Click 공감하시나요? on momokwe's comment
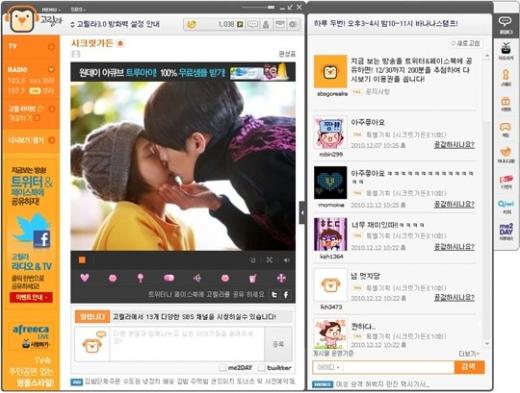Screen dimensions: 520x393 tap(454, 204)
